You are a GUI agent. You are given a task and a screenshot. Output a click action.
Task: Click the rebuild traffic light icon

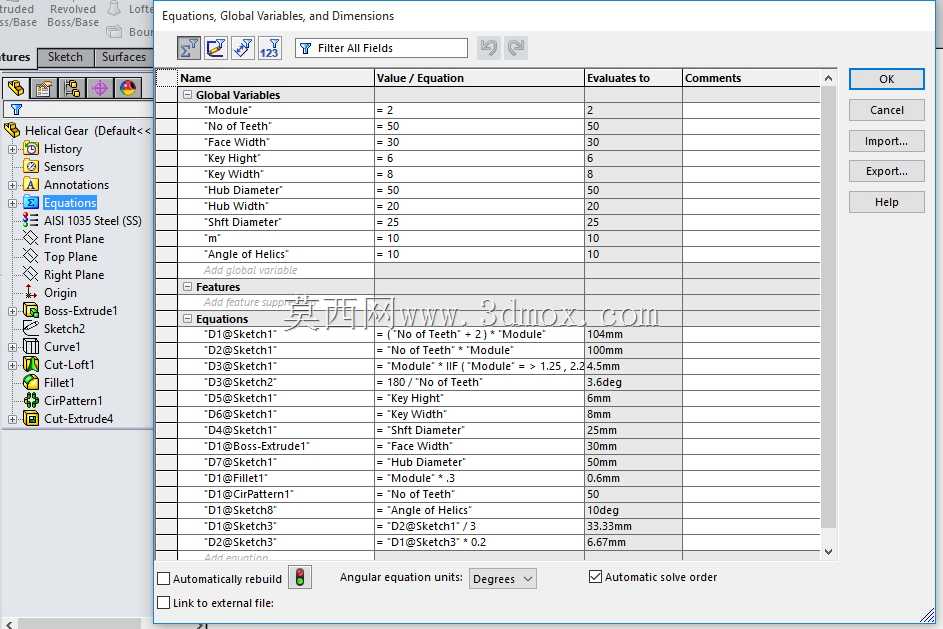point(300,578)
